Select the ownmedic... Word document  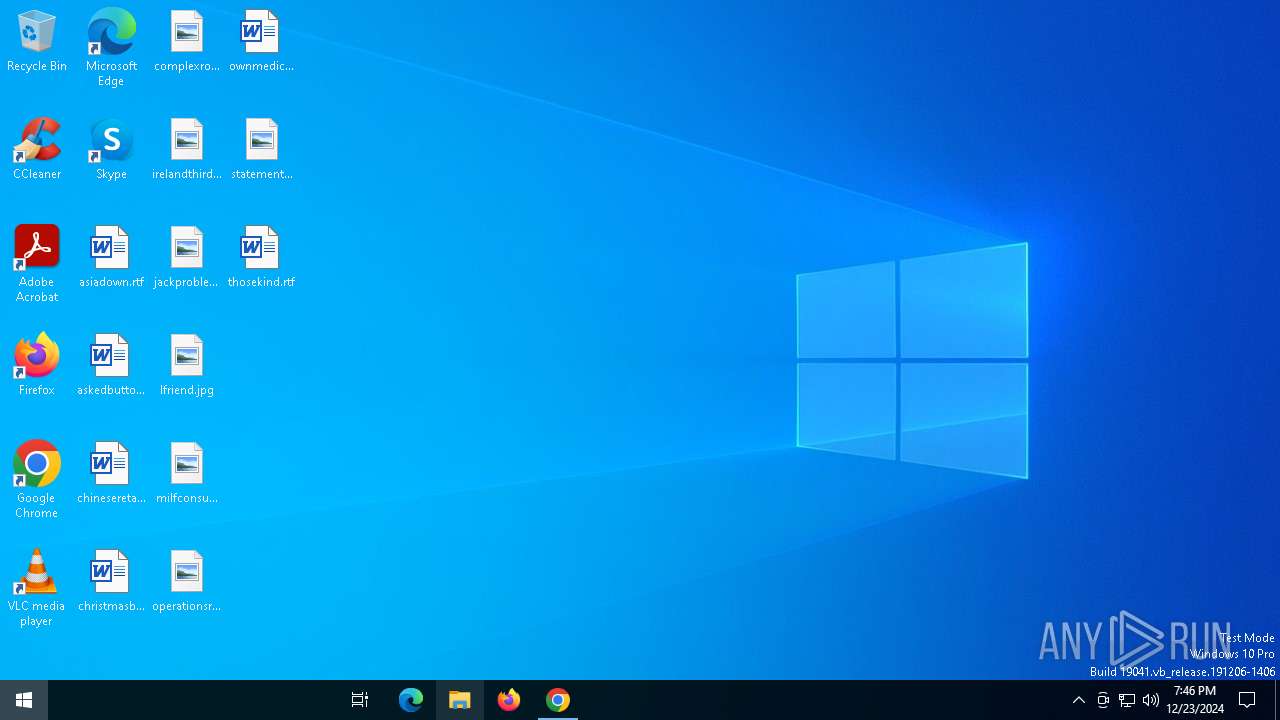pyautogui.click(x=261, y=42)
